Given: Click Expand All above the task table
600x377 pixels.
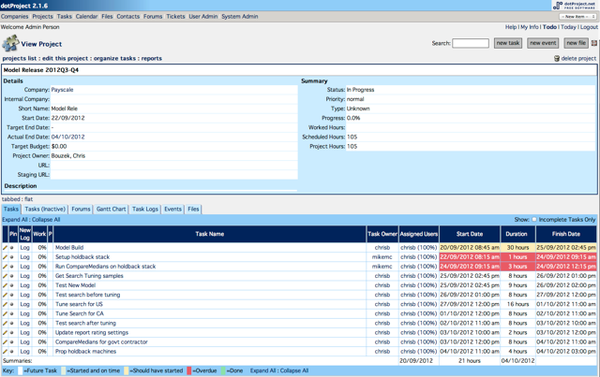Looking at the screenshot, I should pos(15,220).
